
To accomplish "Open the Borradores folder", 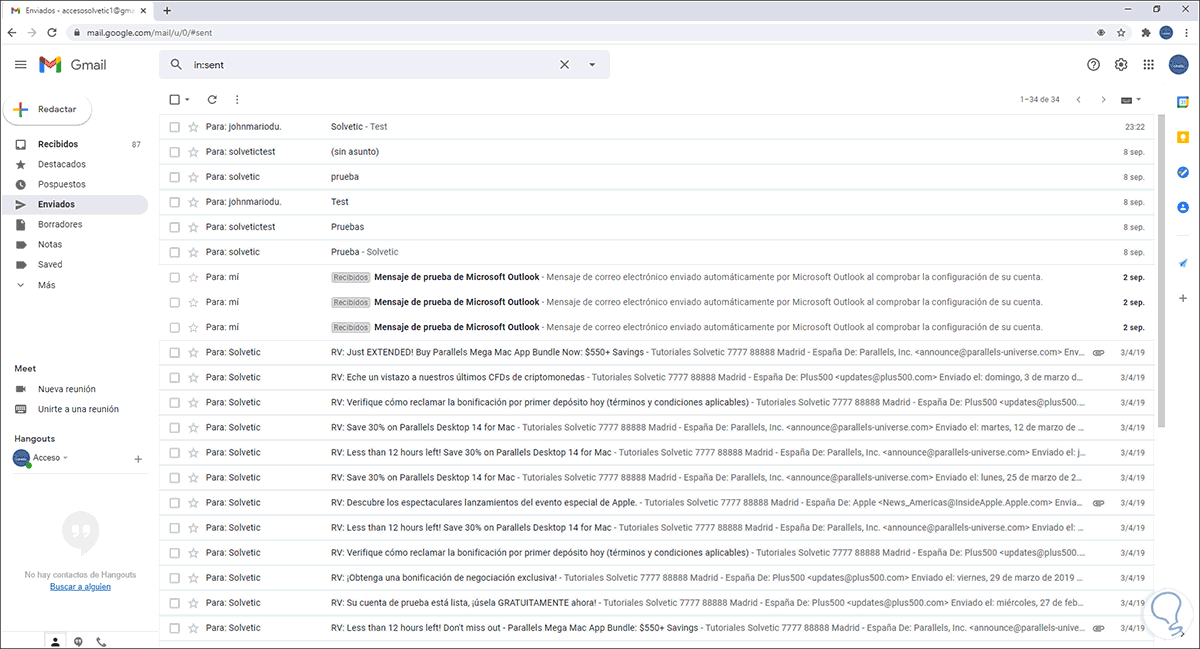I will tap(60, 224).
